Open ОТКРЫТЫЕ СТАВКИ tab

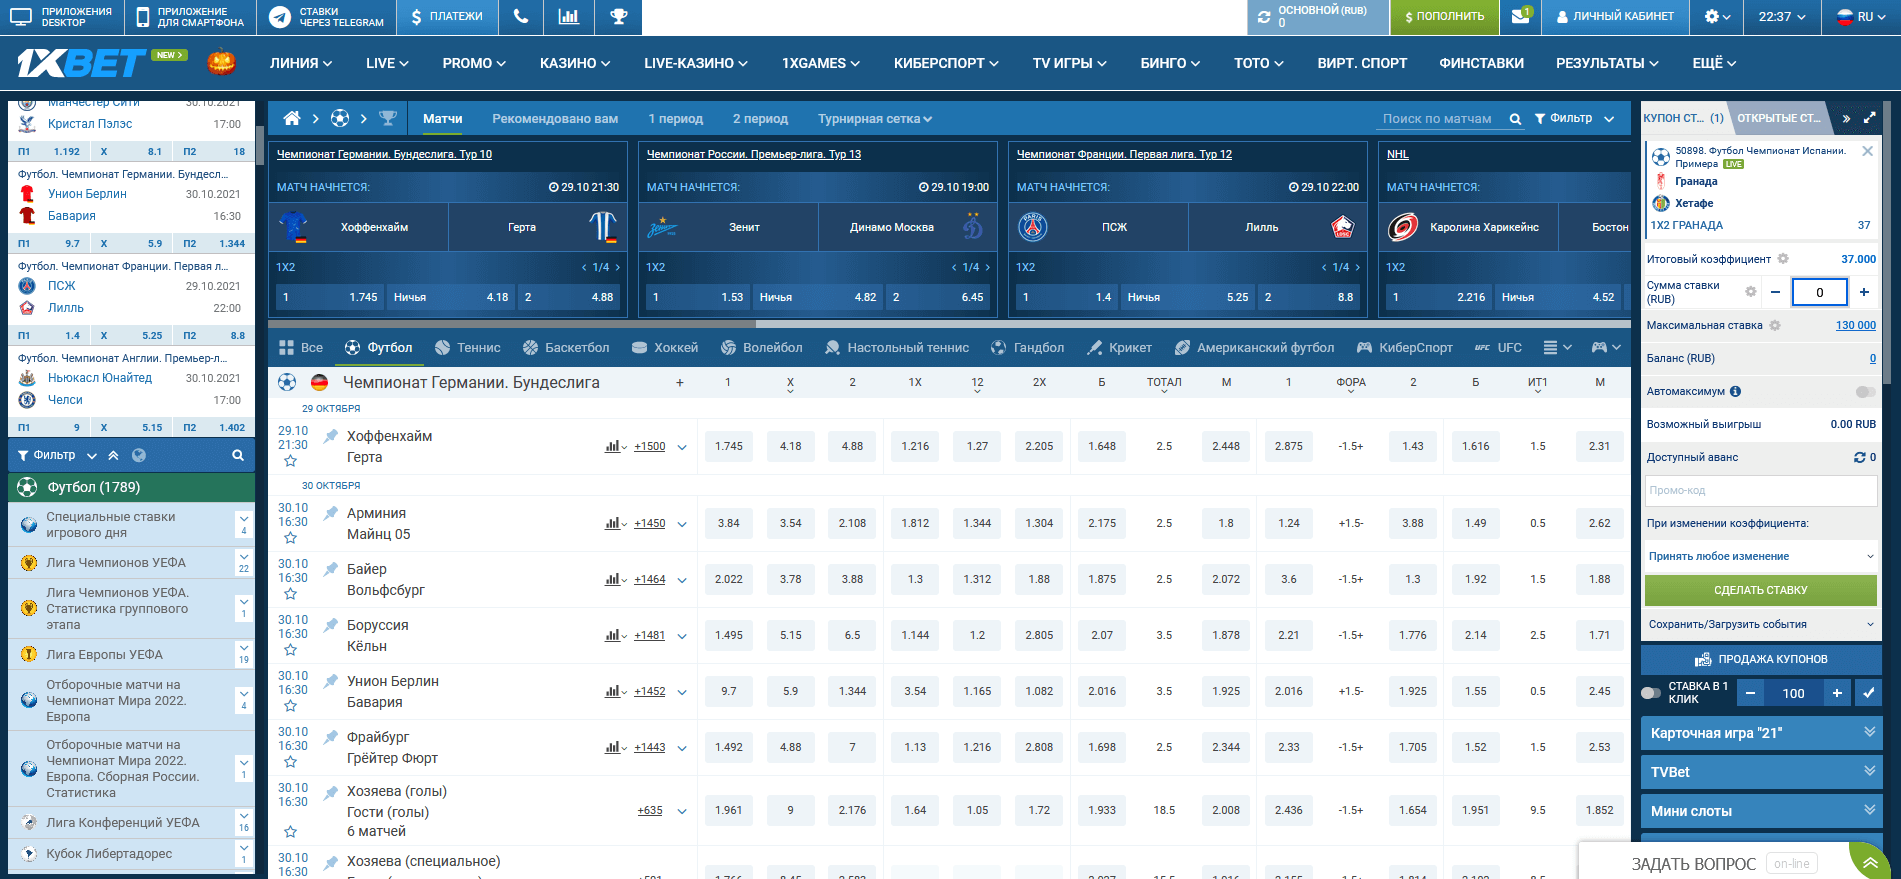[x=1779, y=118]
